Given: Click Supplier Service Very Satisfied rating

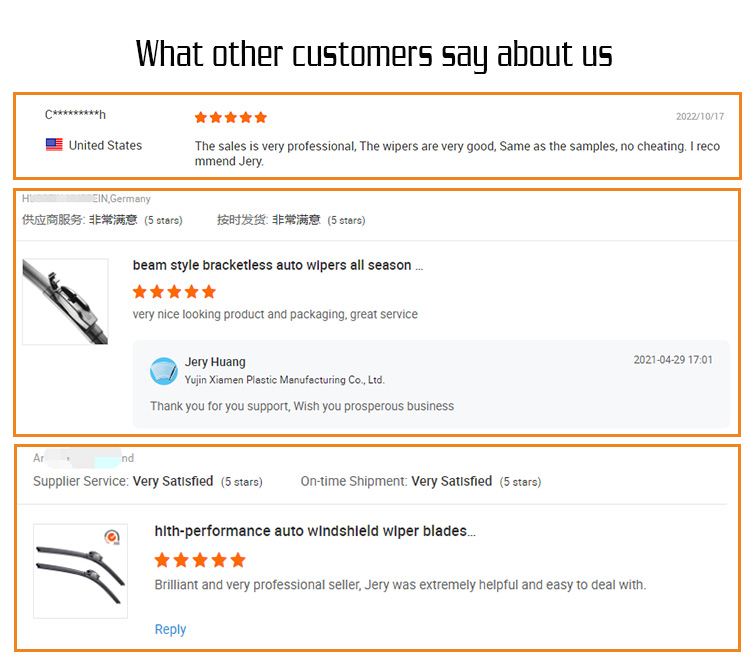Looking at the screenshot, I should (148, 481).
